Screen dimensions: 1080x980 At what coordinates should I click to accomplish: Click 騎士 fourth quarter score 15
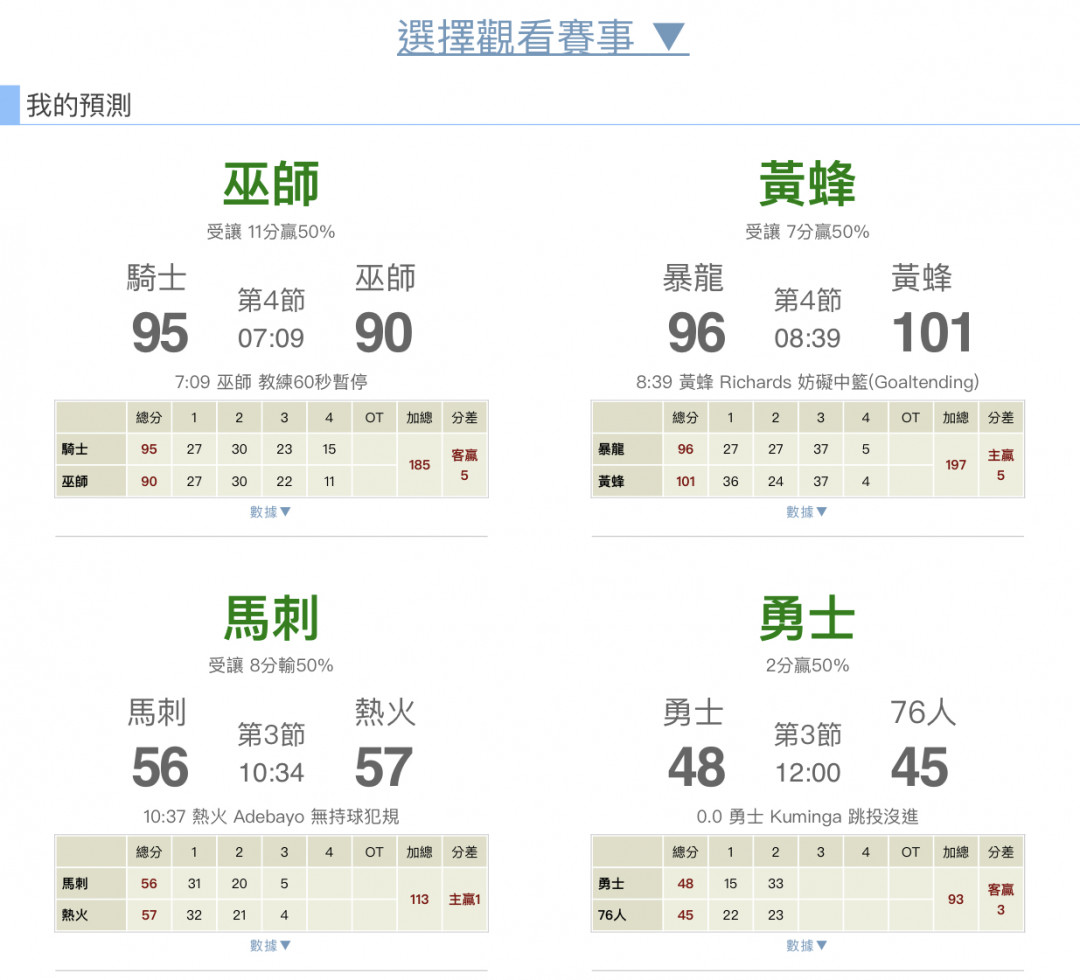point(329,449)
